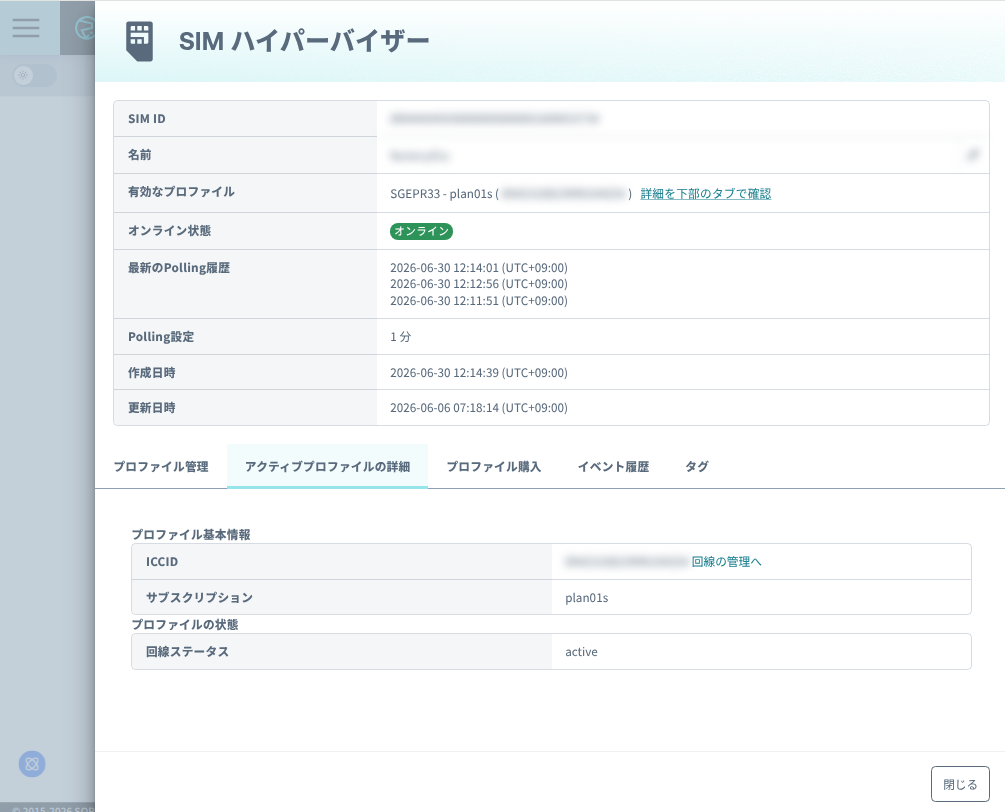
Task: Click the polling entry 2026-06-30 12:11:51
Action: click(479, 301)
